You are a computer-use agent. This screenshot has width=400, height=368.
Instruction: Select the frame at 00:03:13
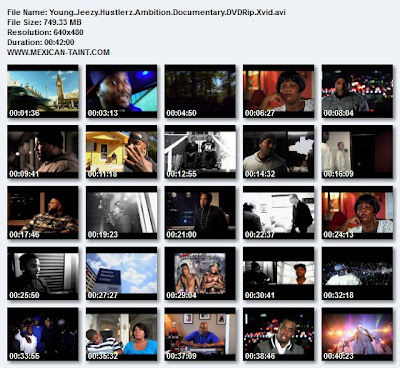pyautogui.click(x=121, y=91)
